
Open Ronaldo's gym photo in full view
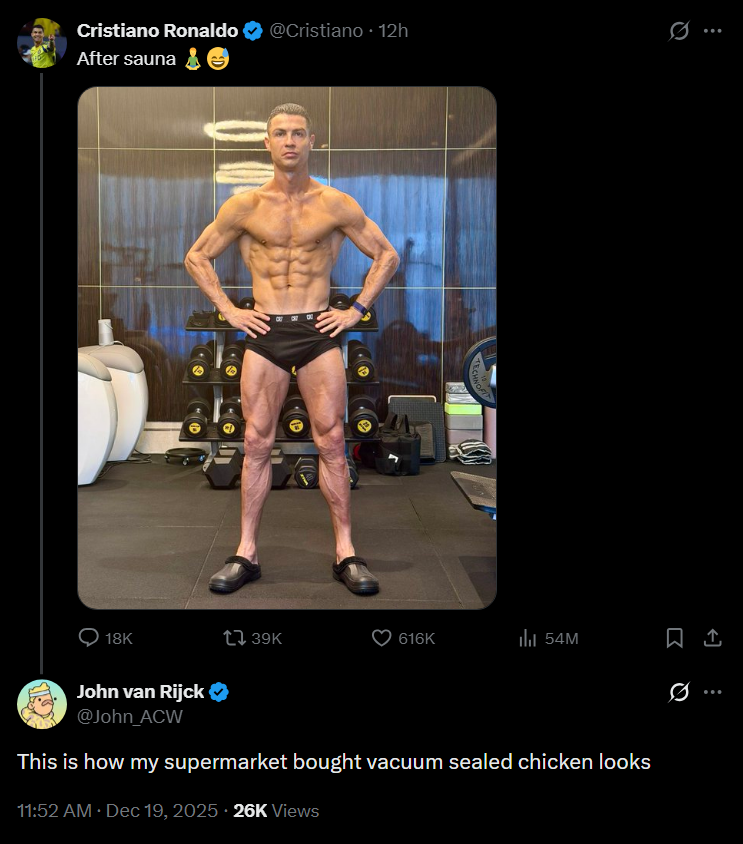pos(287,350)
